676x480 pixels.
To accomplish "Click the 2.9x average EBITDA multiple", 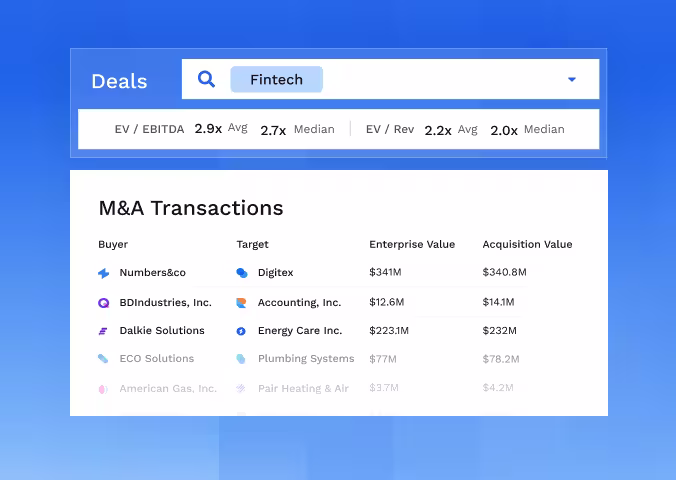I will click(208, 129).
